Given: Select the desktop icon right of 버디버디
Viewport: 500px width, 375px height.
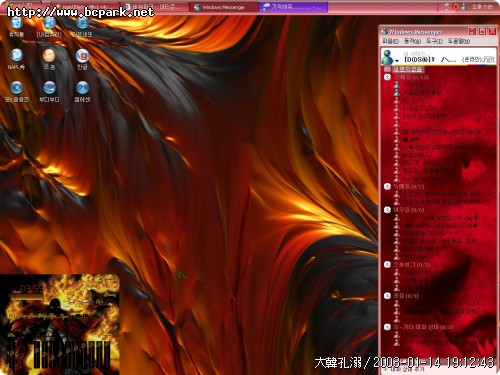Looking at the screenshot, I should pos(82,92).
